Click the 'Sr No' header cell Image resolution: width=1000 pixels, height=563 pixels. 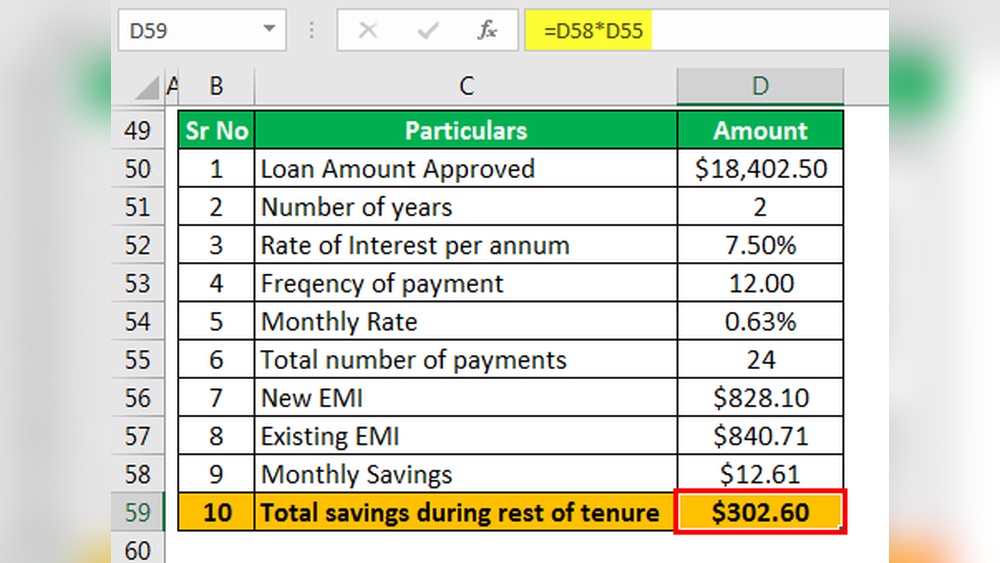click(x=216, y=130)
